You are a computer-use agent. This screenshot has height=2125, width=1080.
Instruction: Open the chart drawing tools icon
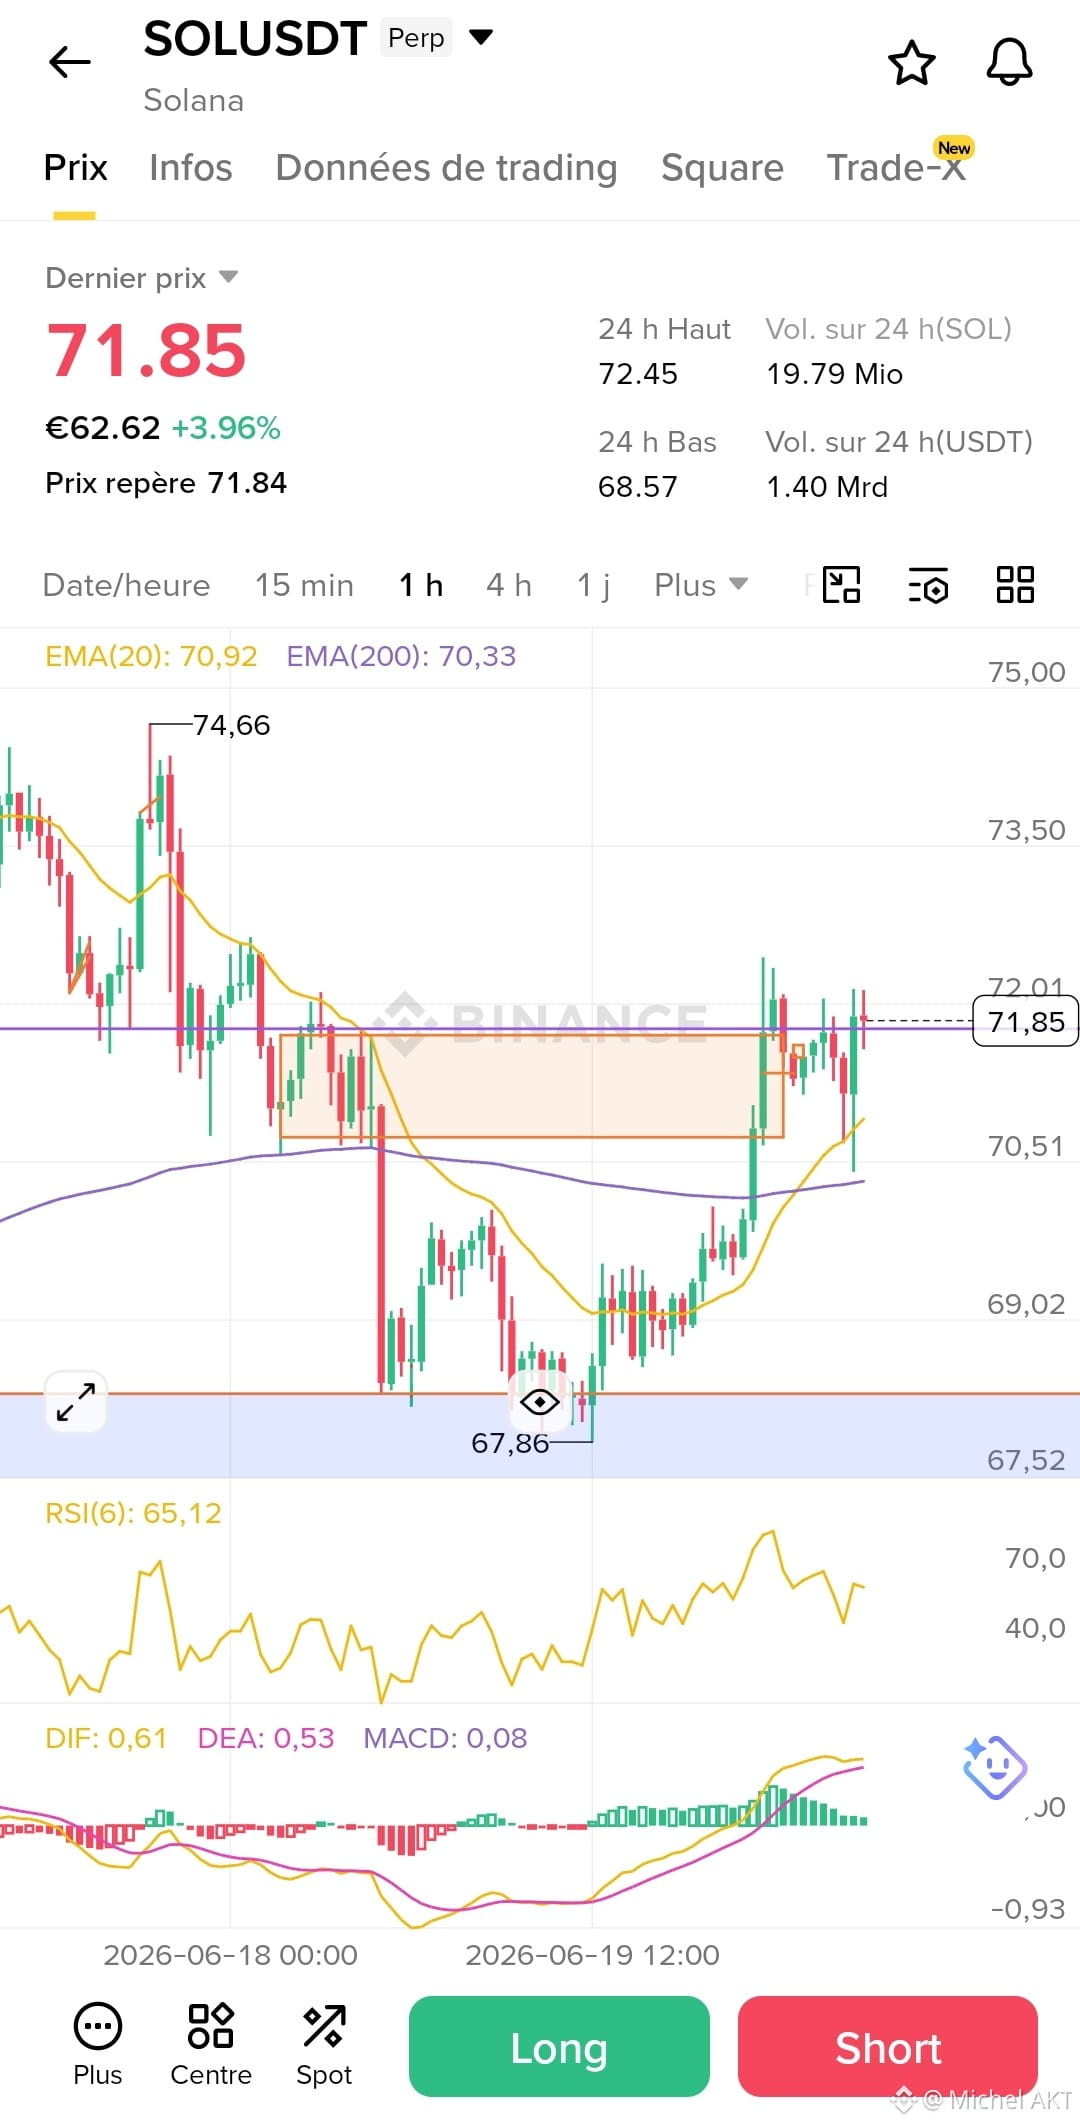click(x=841, y=585)
